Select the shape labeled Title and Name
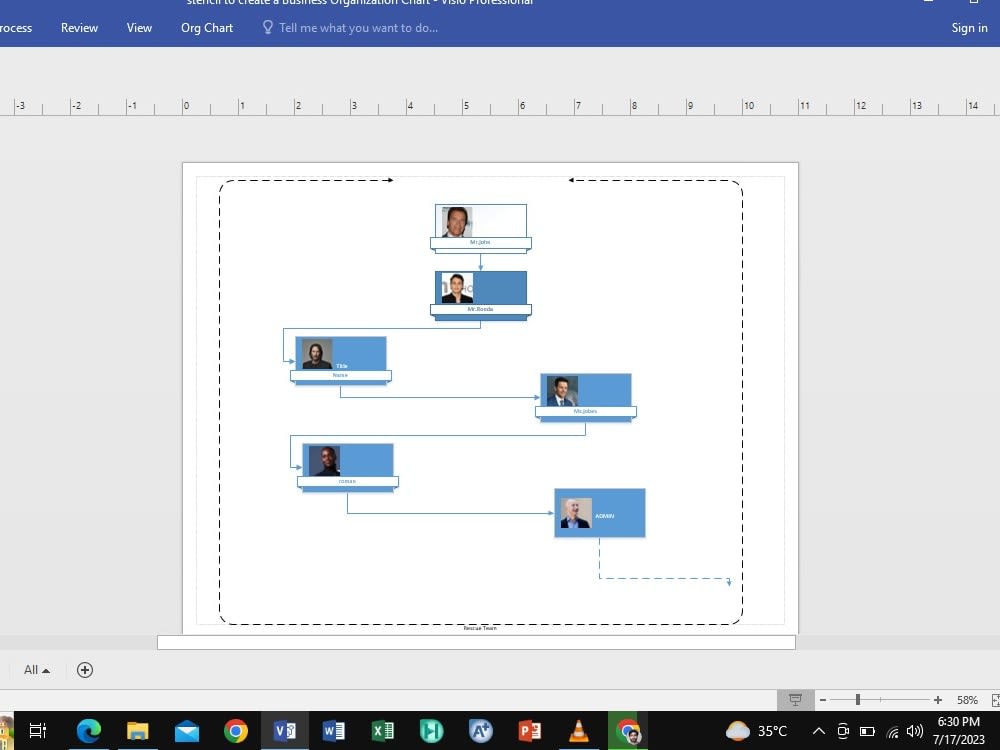This screenshot has height=750, width=1000. pos(341,360)
